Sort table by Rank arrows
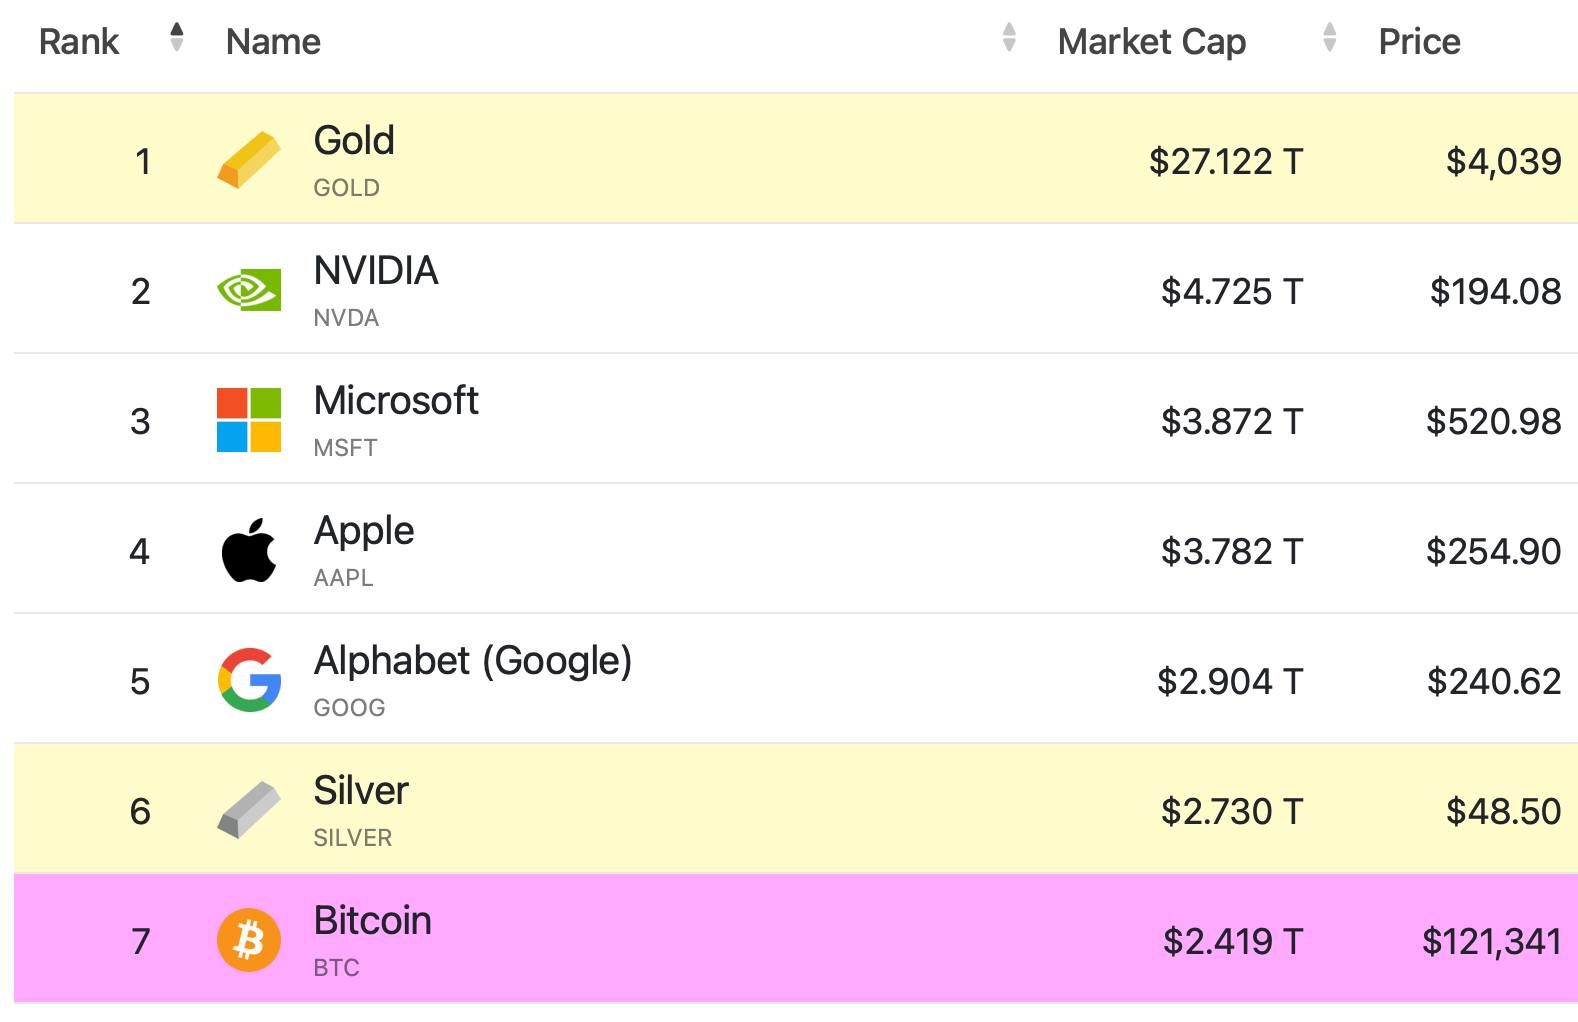Screen dimensions: 1578x1022 pyautogui.click(x=177, y=38)
